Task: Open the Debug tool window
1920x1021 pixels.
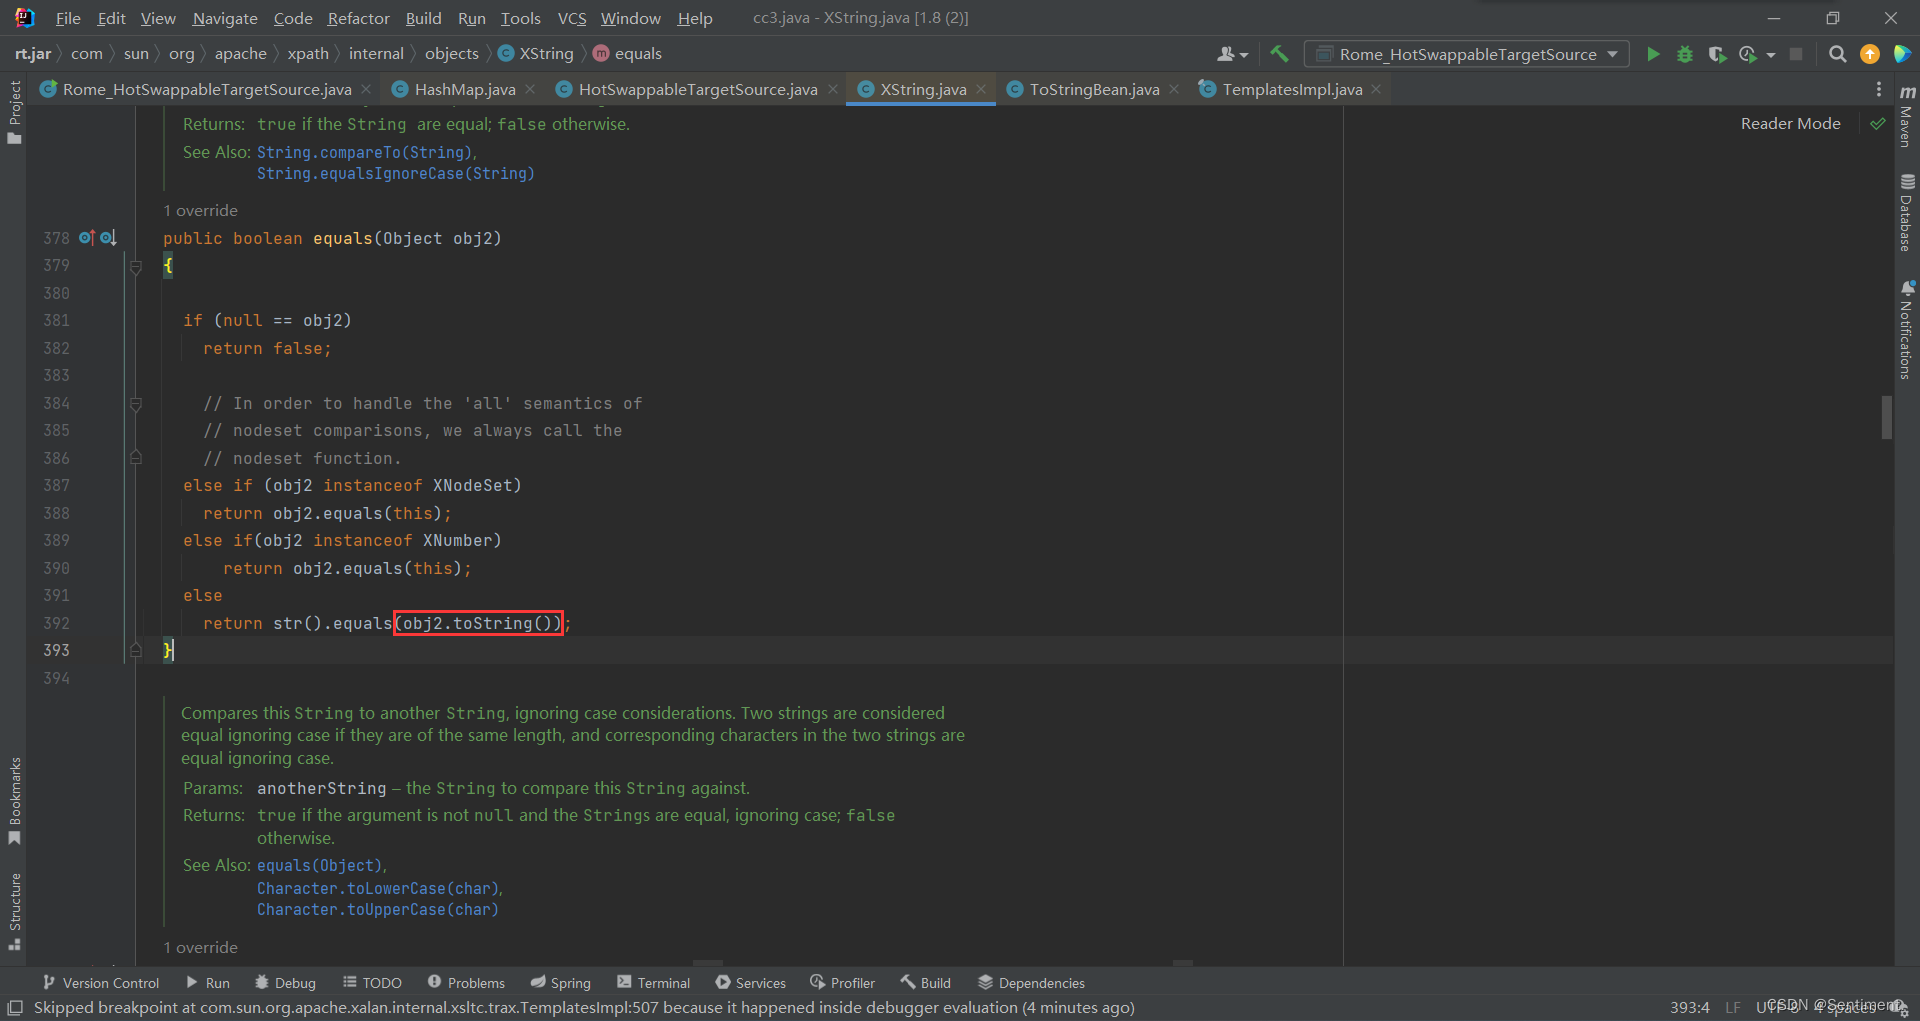Action: coord(285,983)
